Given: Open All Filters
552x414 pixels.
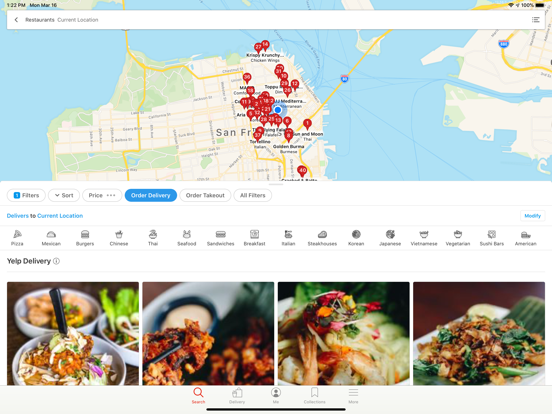Looking at the screenshot, I should [x=252, y=195].
